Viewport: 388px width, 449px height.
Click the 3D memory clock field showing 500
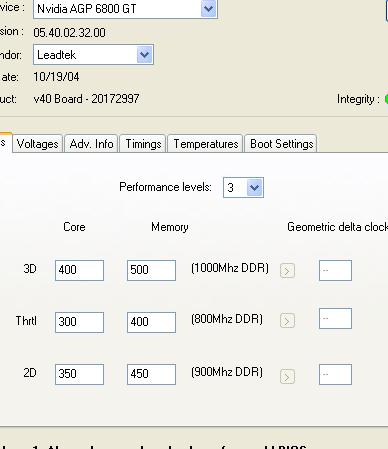pyautogui.click(x=151, y=270)
